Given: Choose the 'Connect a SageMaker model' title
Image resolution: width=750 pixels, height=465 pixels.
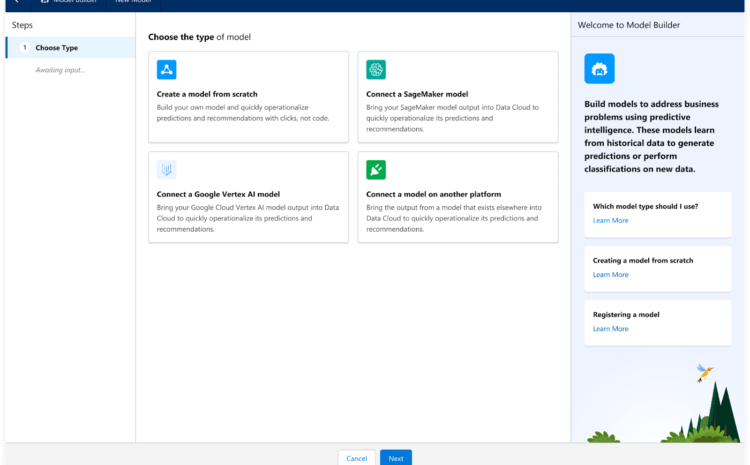Looking at the screenshot, I should 417,94.
